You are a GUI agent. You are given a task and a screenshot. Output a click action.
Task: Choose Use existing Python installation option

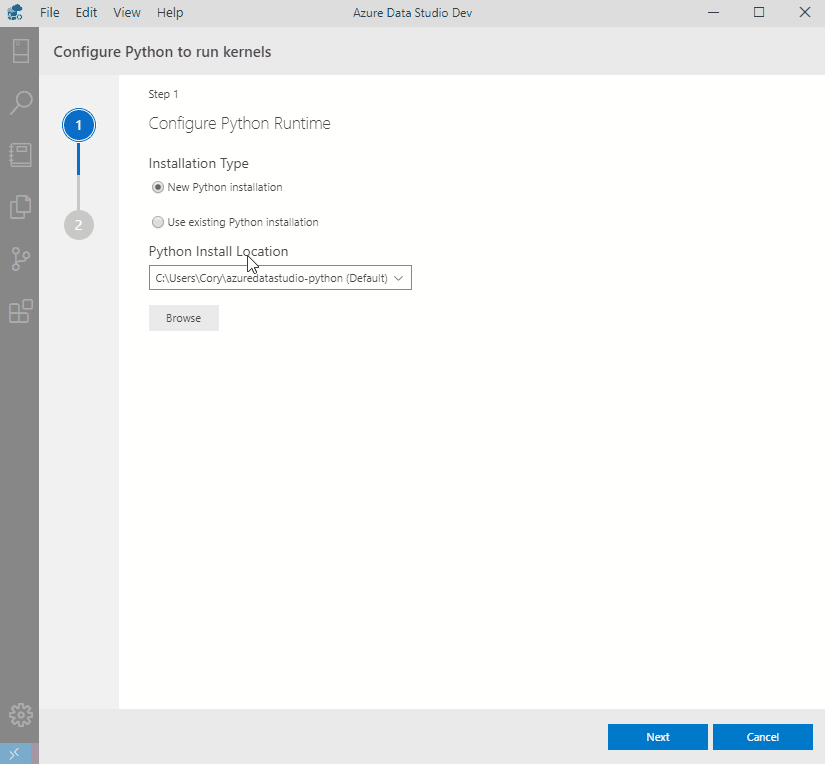pyautogui.click(x=158, y=222)
